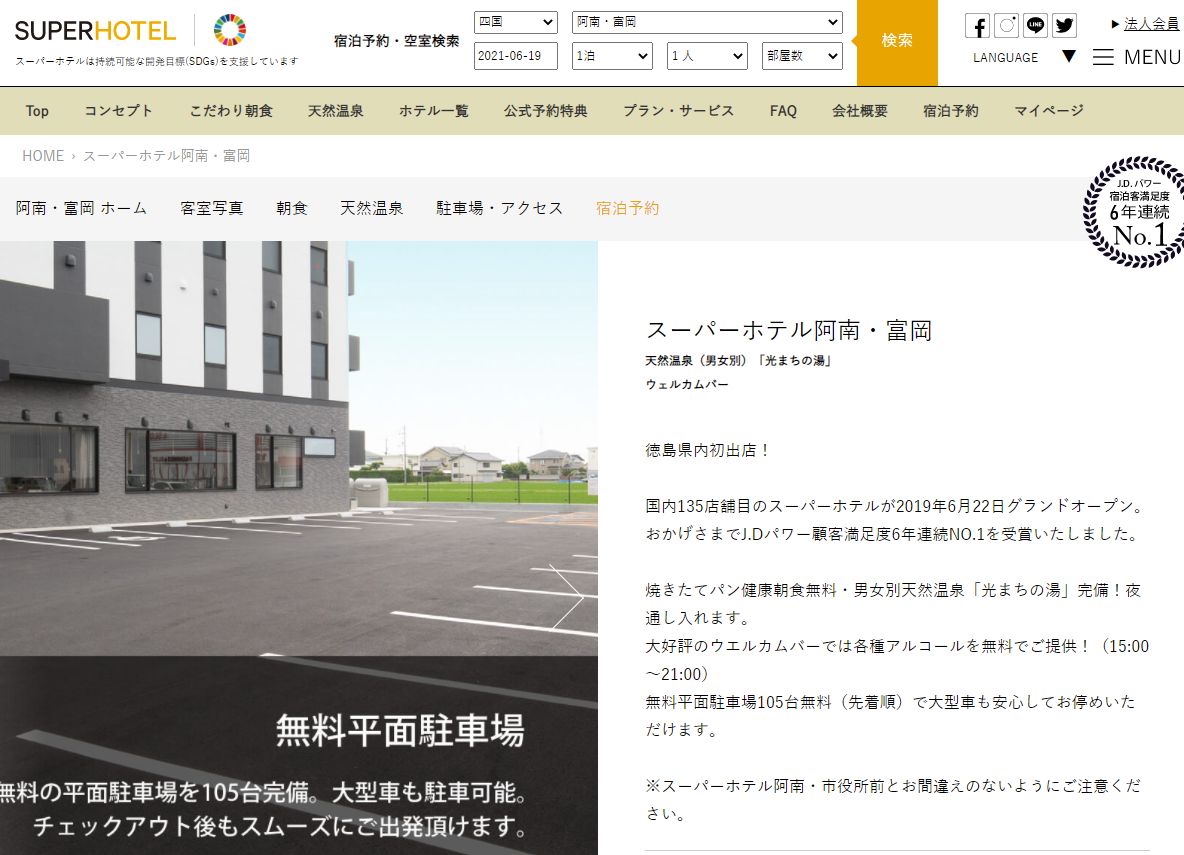This screenshot has height=855, width=1184.
Task: Open the Instagram icon link
Action: [x=1006, y=26]
